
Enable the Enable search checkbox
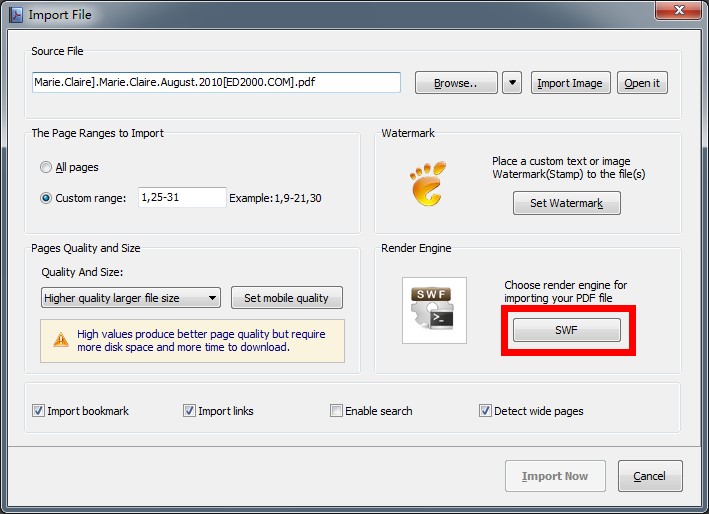(337, 411)
